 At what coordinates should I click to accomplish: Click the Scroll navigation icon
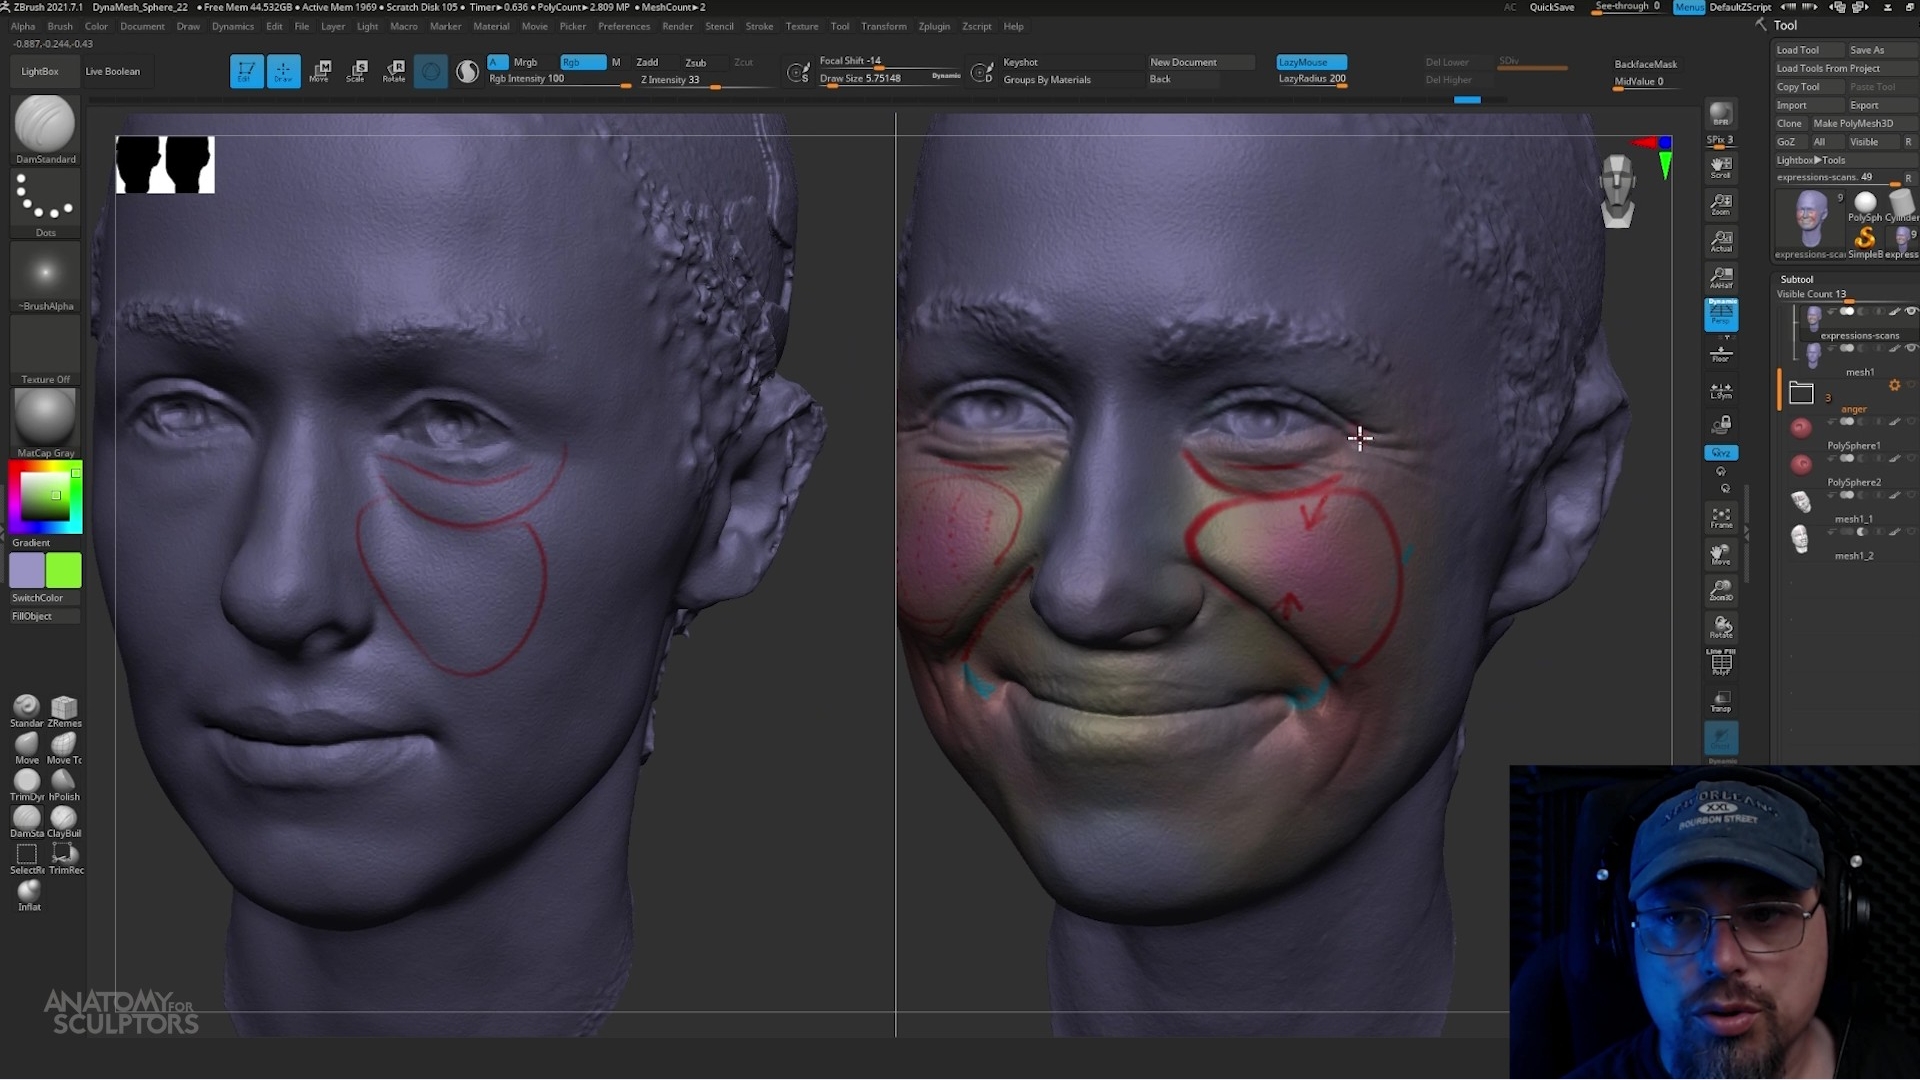1721,167
